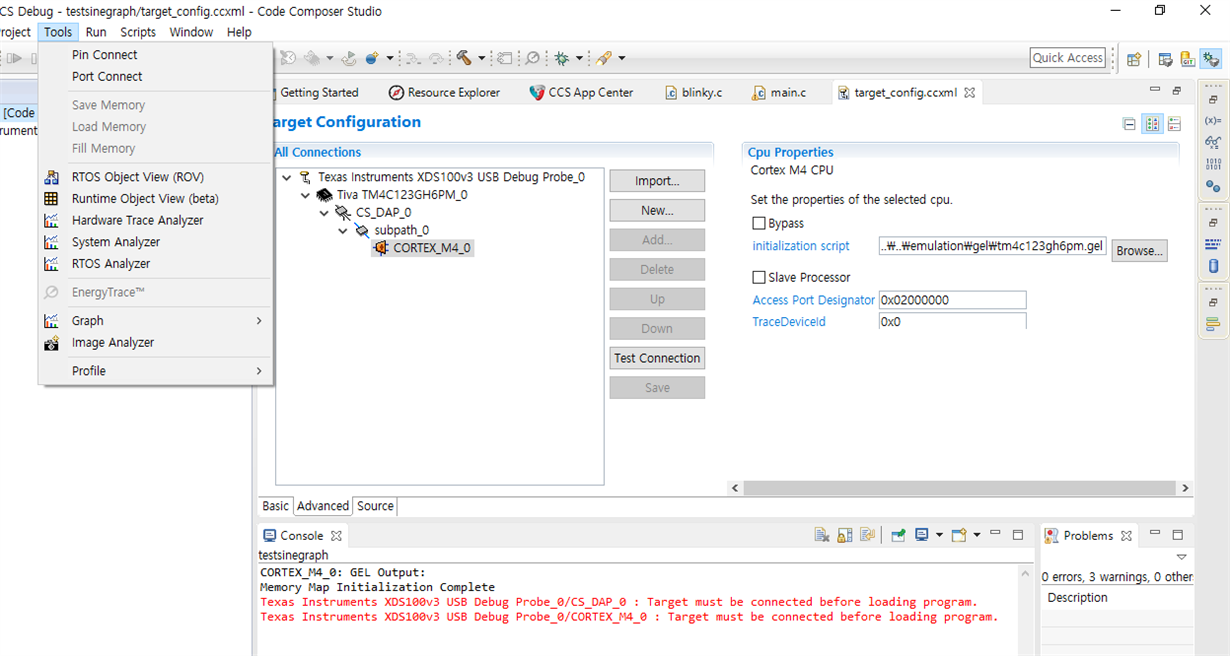Open the debug bug dropdown arrow
This screenshot has width=1230, height=656.
(x=579, y=58)
